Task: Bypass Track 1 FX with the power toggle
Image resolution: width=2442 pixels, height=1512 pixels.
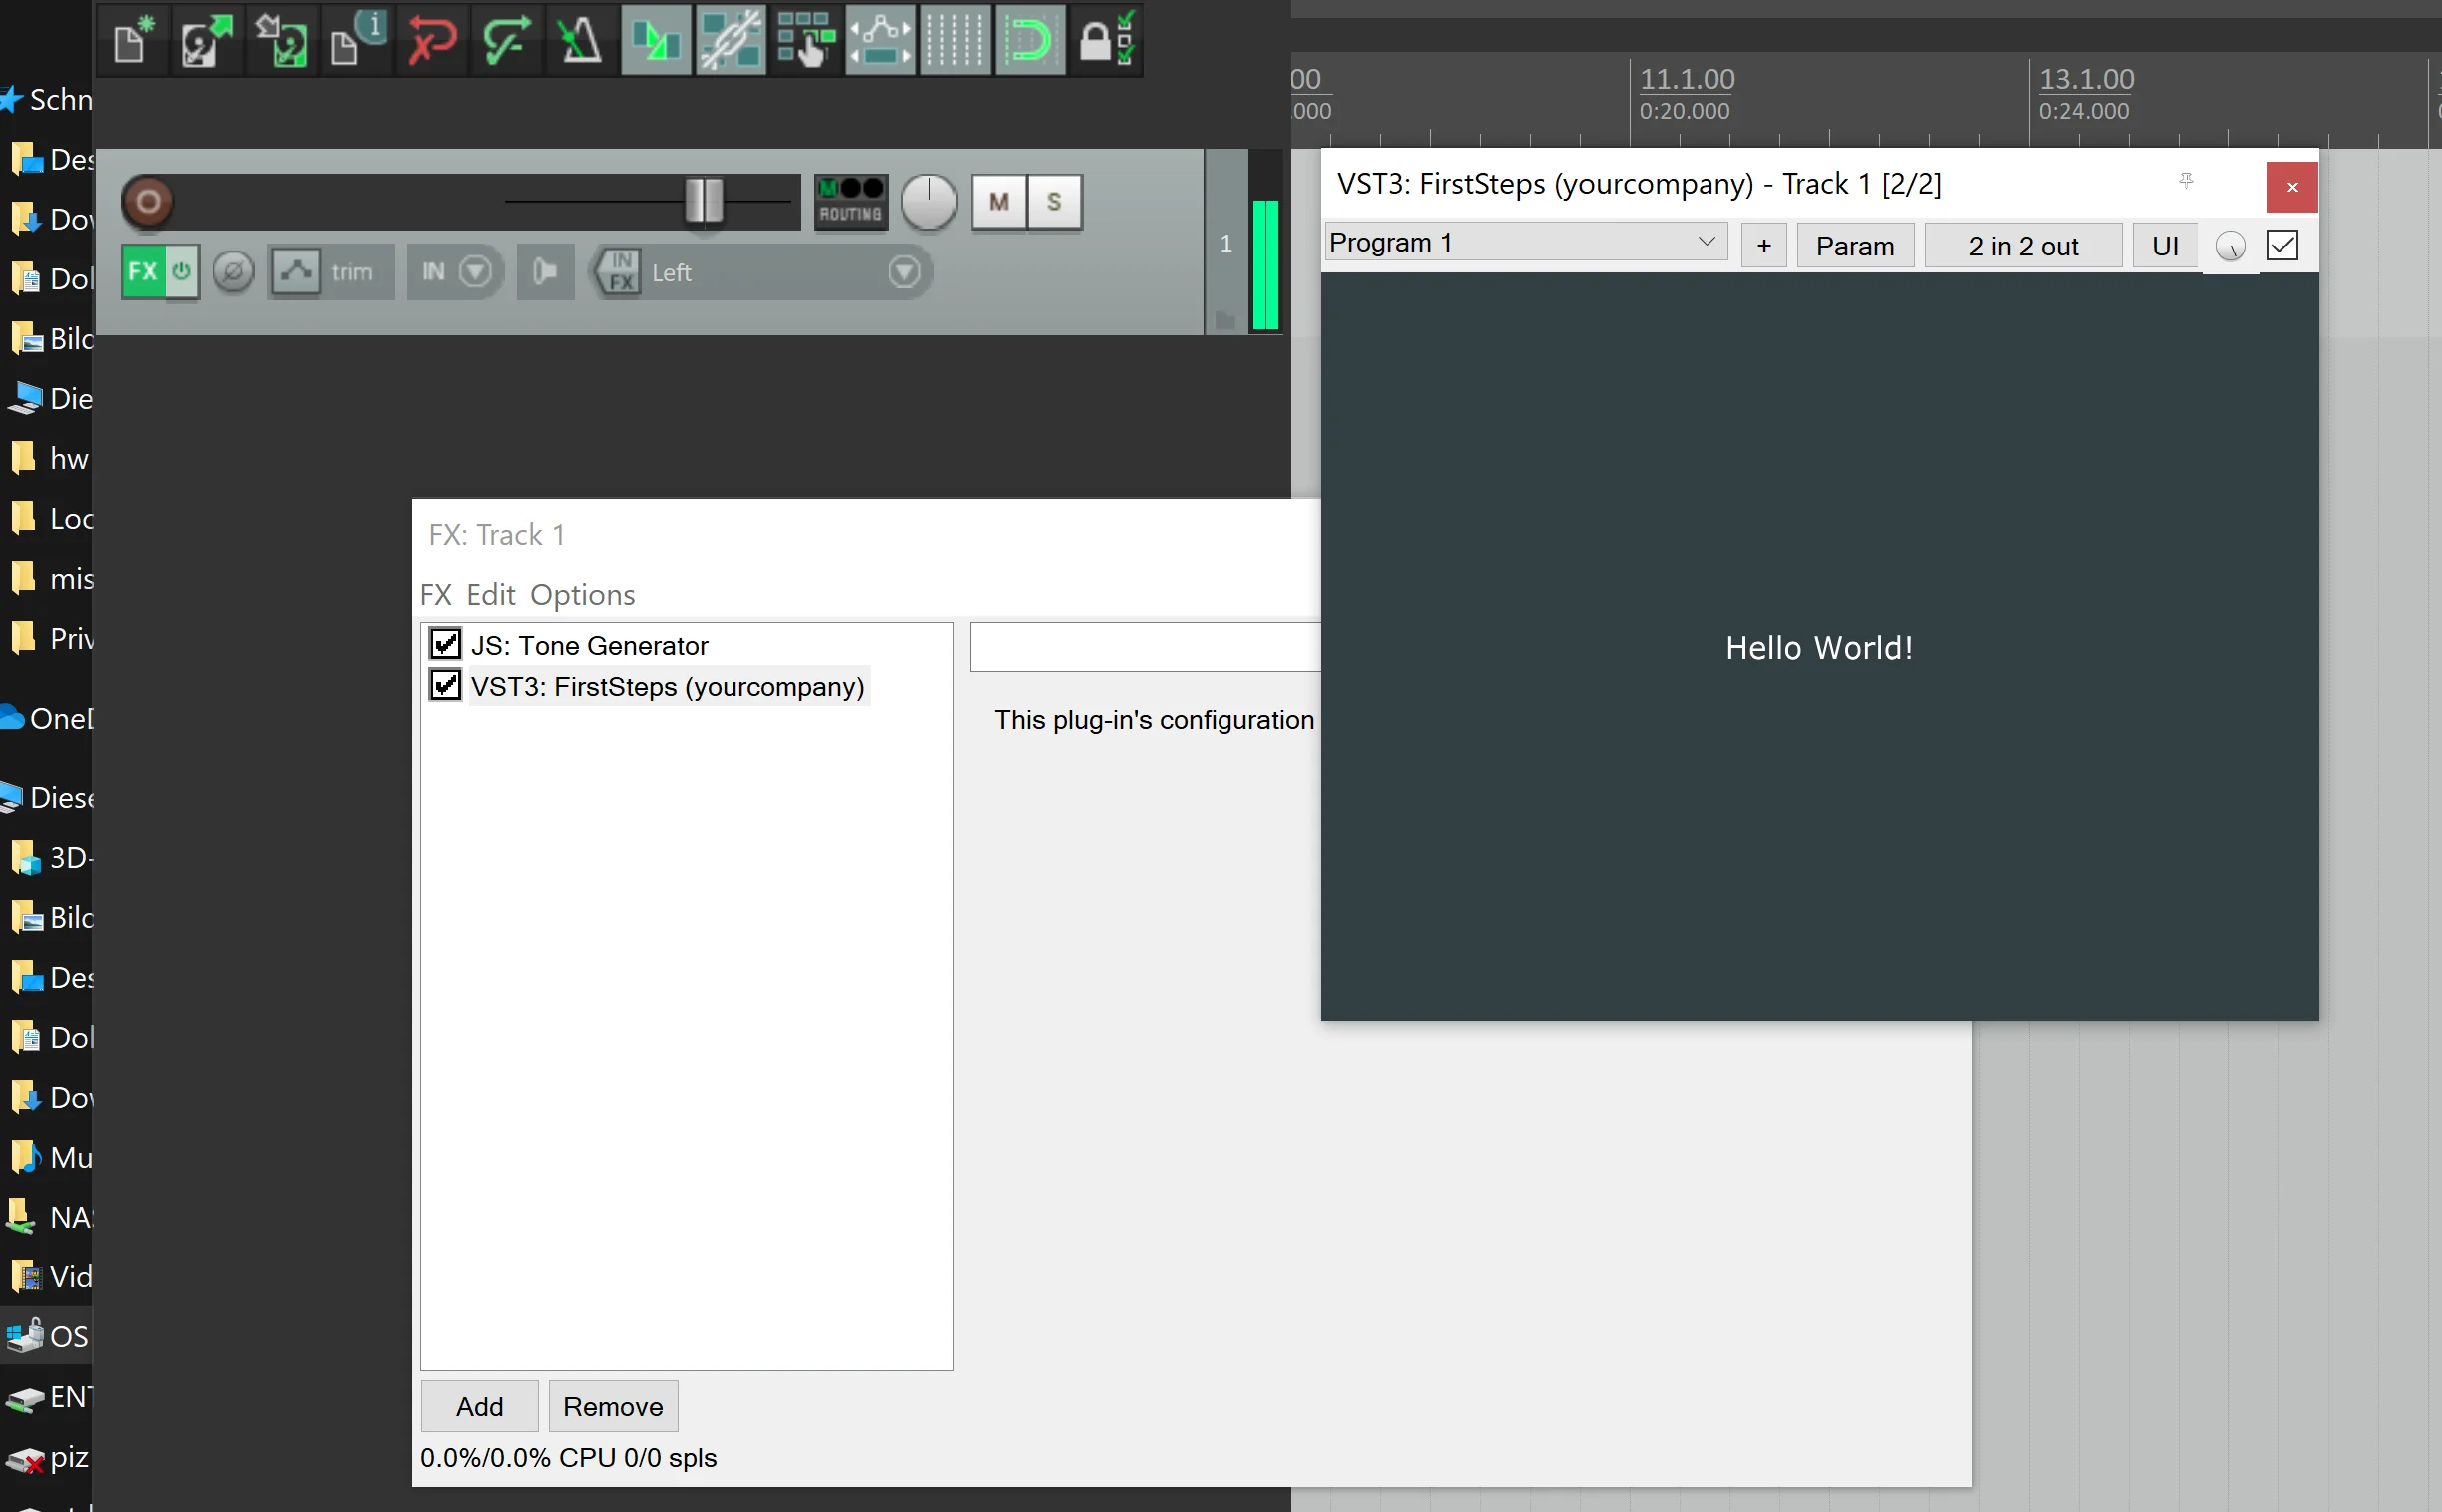Action: [x=182, y=272]
